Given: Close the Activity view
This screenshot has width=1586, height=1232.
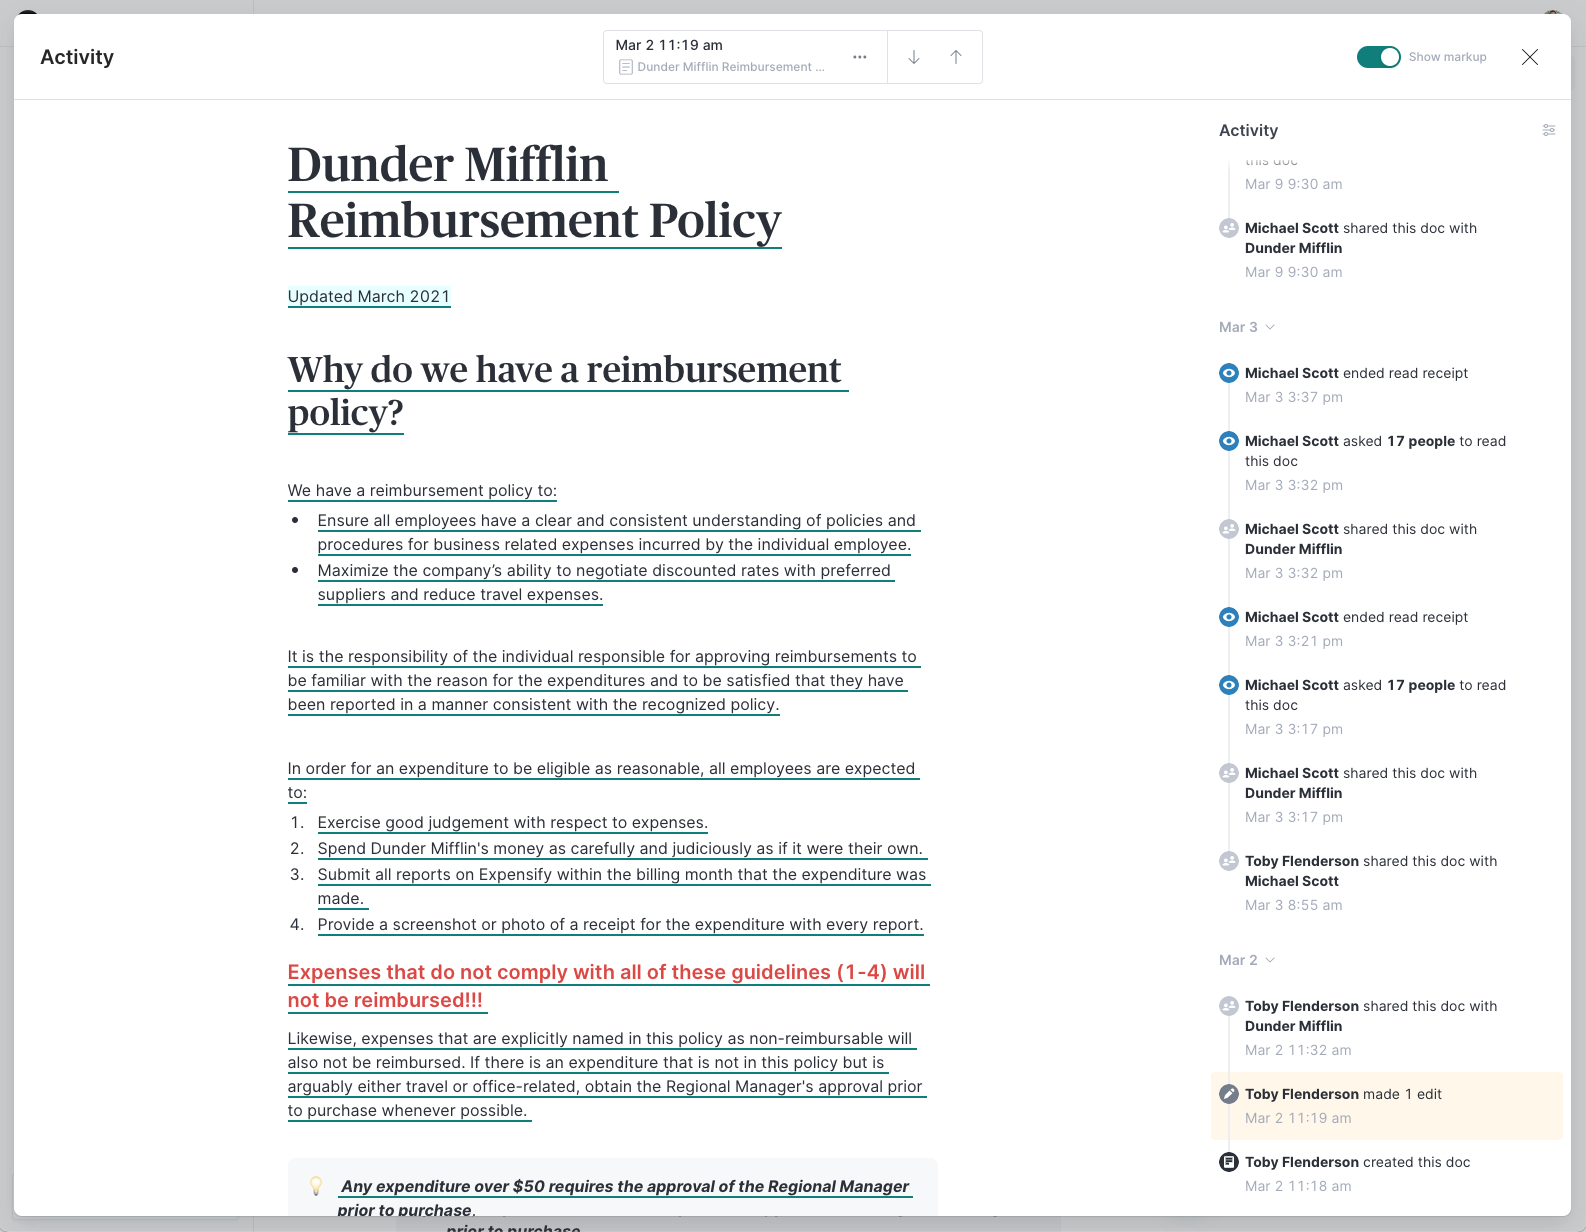Looking at the screenshot, I should 1530,57.
